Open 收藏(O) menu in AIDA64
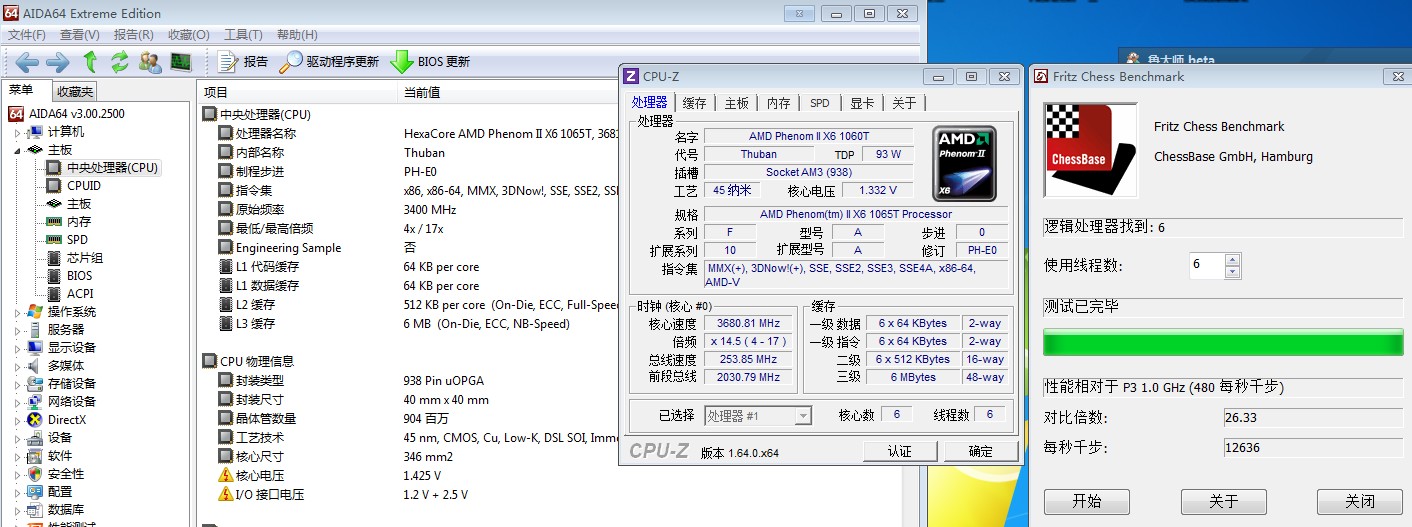Screen dimensions: 1412x527 point(188,35)
